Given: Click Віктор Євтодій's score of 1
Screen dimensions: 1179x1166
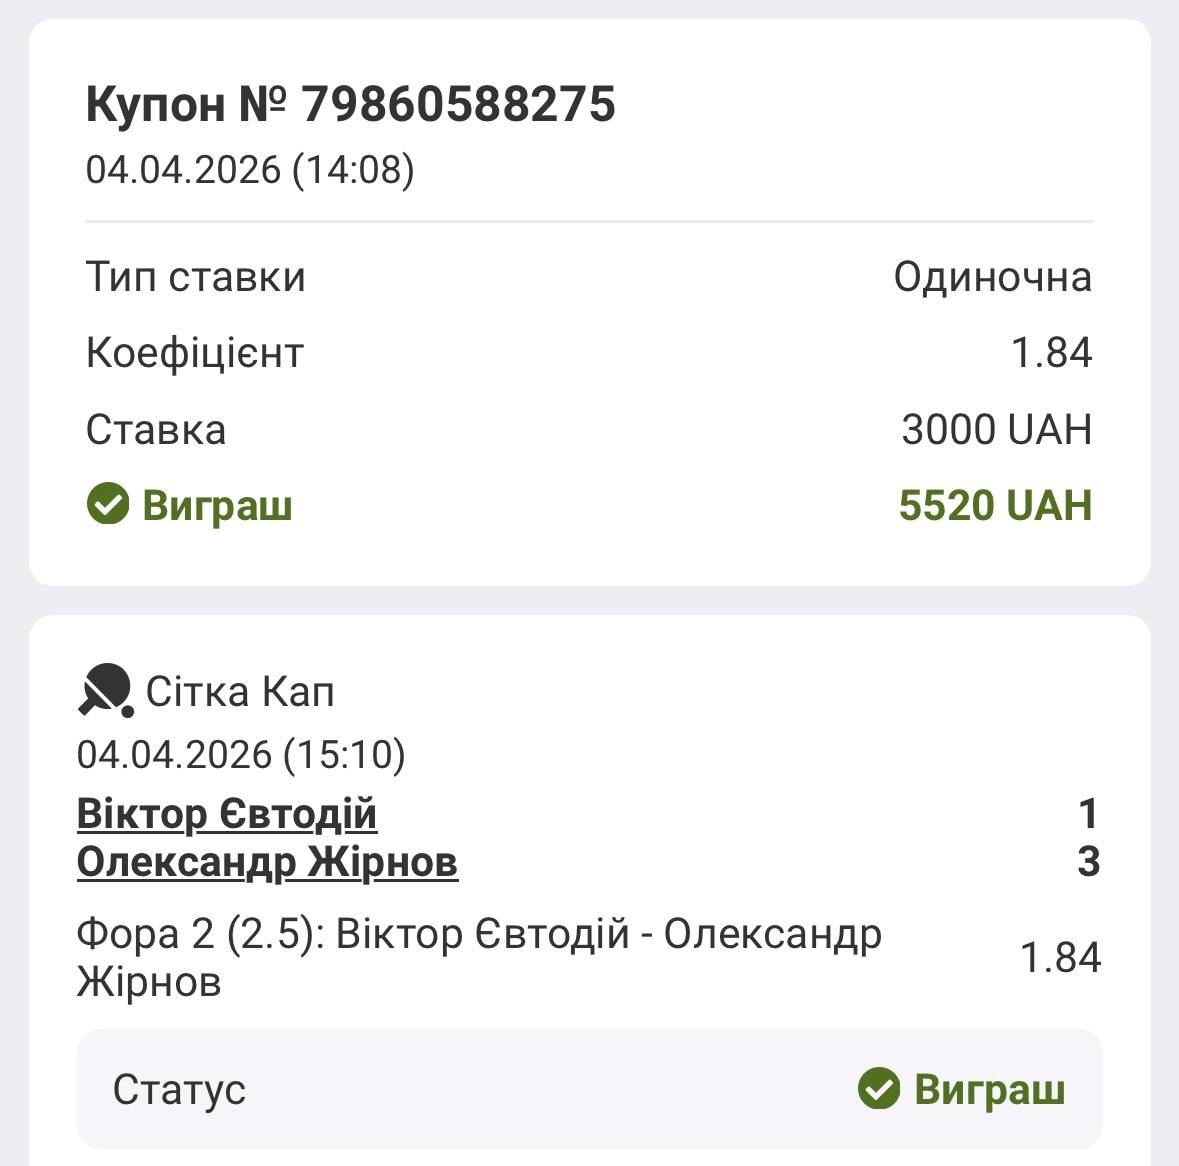Looking at the screenshot, I should [x=1088, y=814].
